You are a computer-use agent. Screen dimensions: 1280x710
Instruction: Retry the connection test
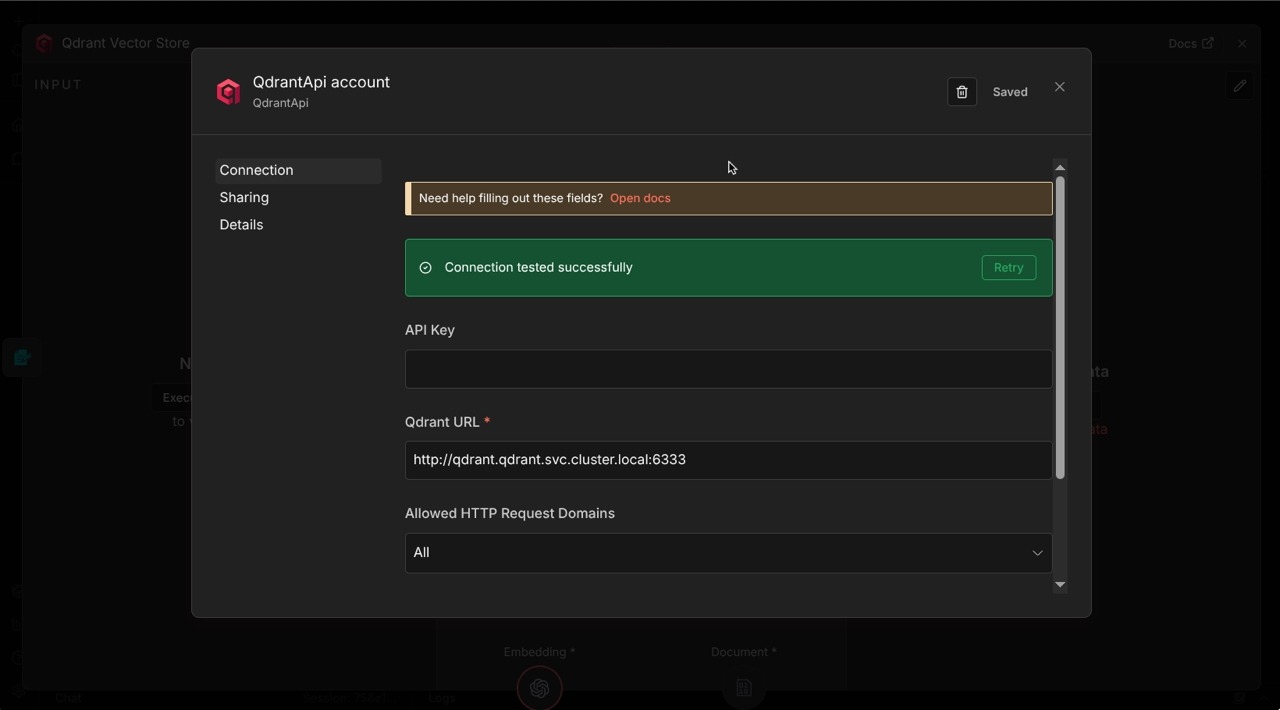tap(1008, 268)
